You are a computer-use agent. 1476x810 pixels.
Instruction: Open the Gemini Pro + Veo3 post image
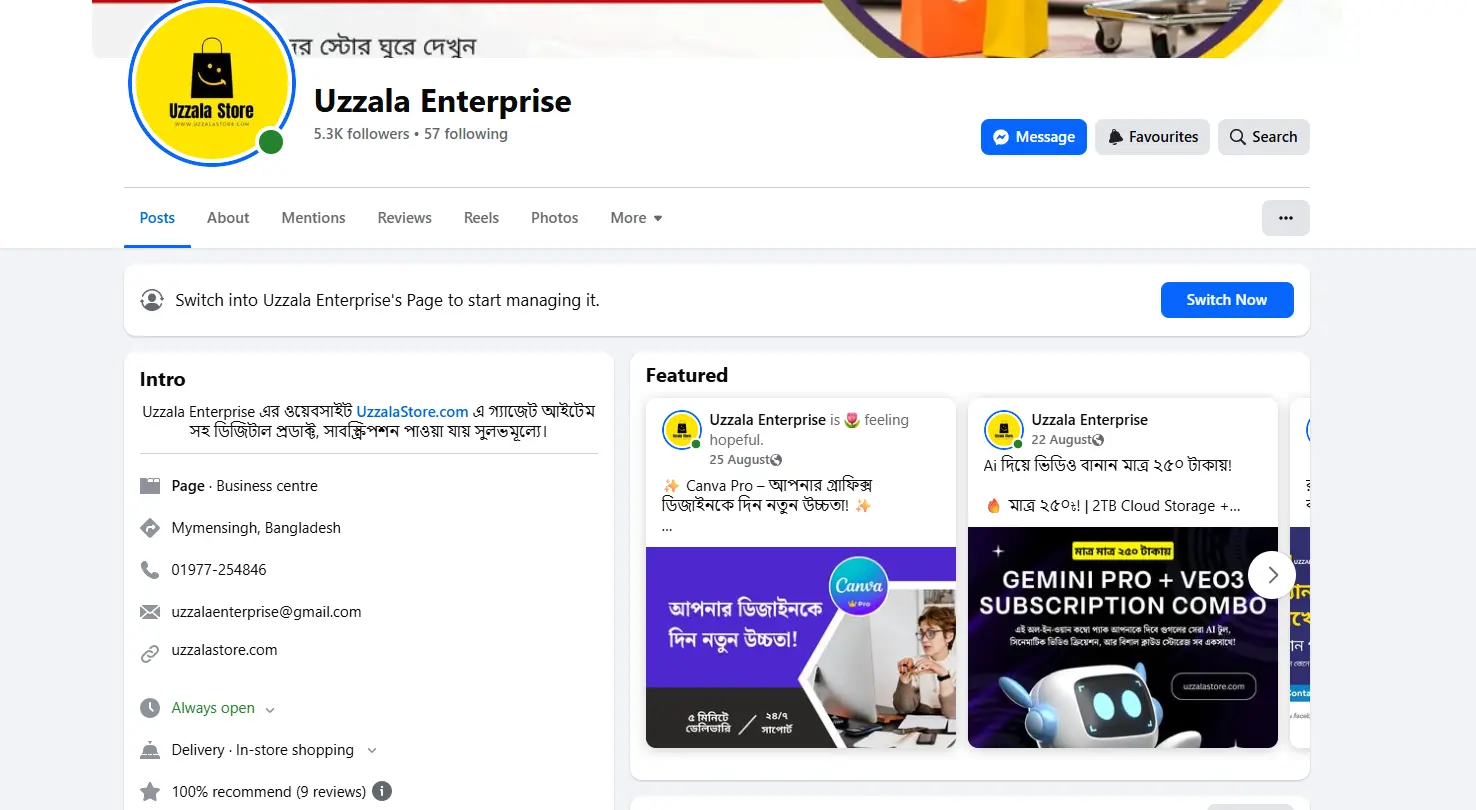coord(1123,637)
